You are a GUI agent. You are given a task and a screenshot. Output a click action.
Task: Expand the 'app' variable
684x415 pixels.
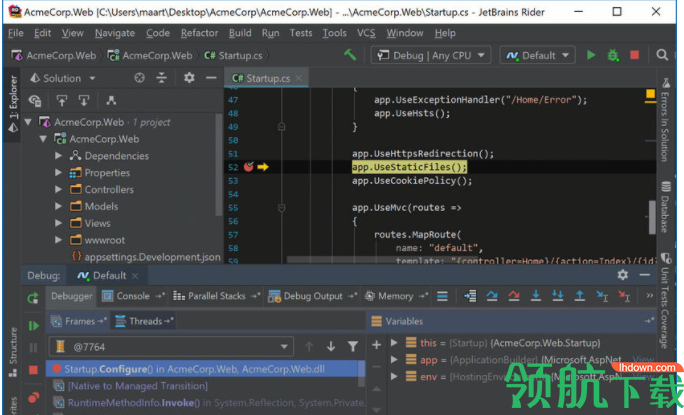click(x=394, y=359)
